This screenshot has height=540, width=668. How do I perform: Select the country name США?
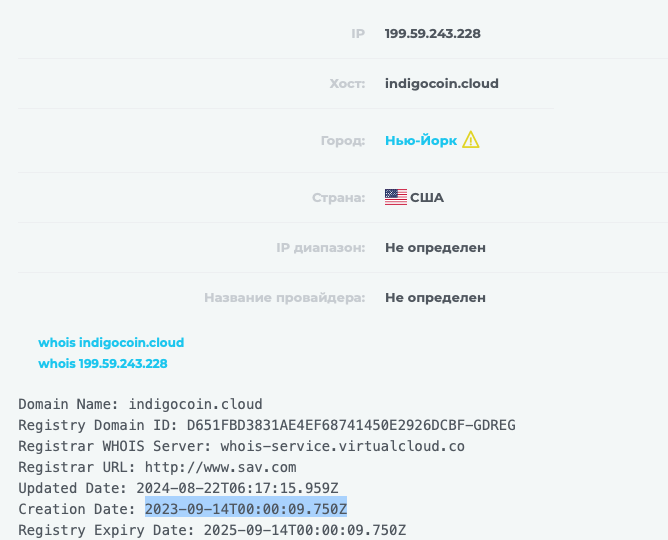tap(427, 198)
